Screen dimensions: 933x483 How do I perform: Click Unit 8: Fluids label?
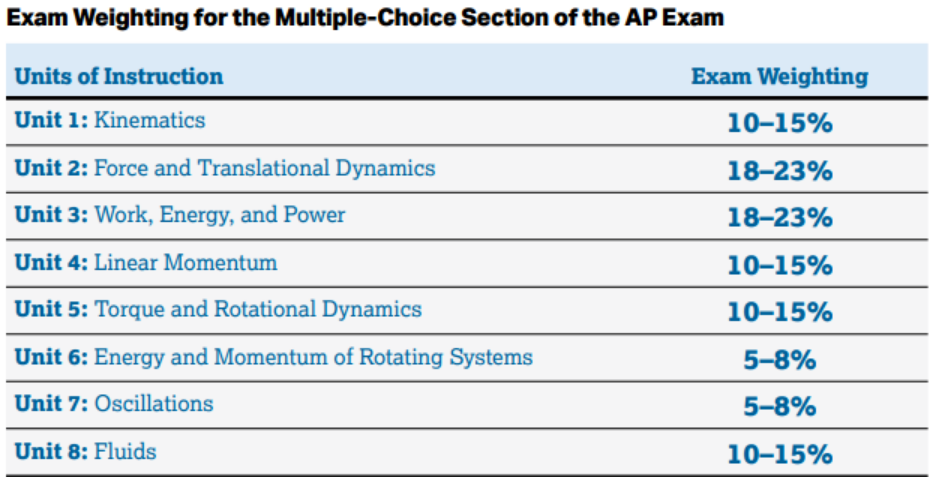tap(85, 451)
